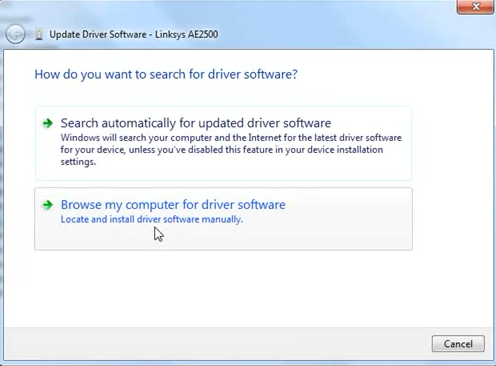Click green arrow beside Browse my computer
The image size is (496, 366).
click(x=48, y=205)
